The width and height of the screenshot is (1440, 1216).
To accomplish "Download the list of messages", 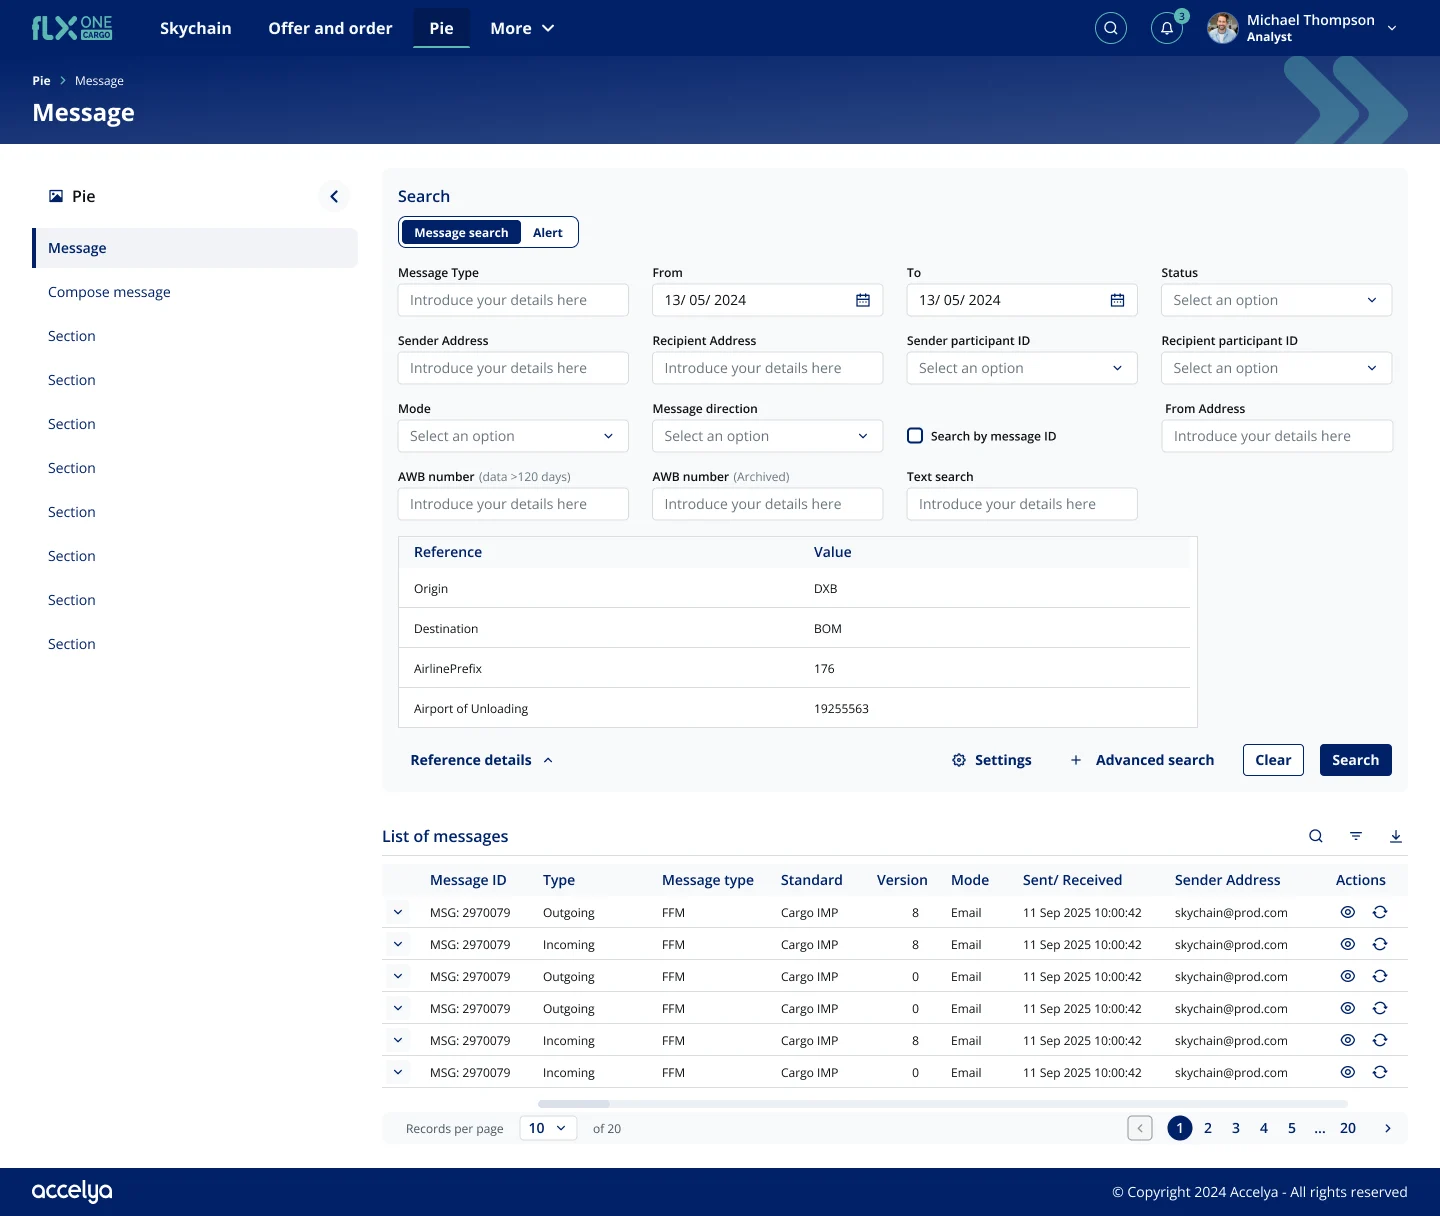I will (1396, 836).
